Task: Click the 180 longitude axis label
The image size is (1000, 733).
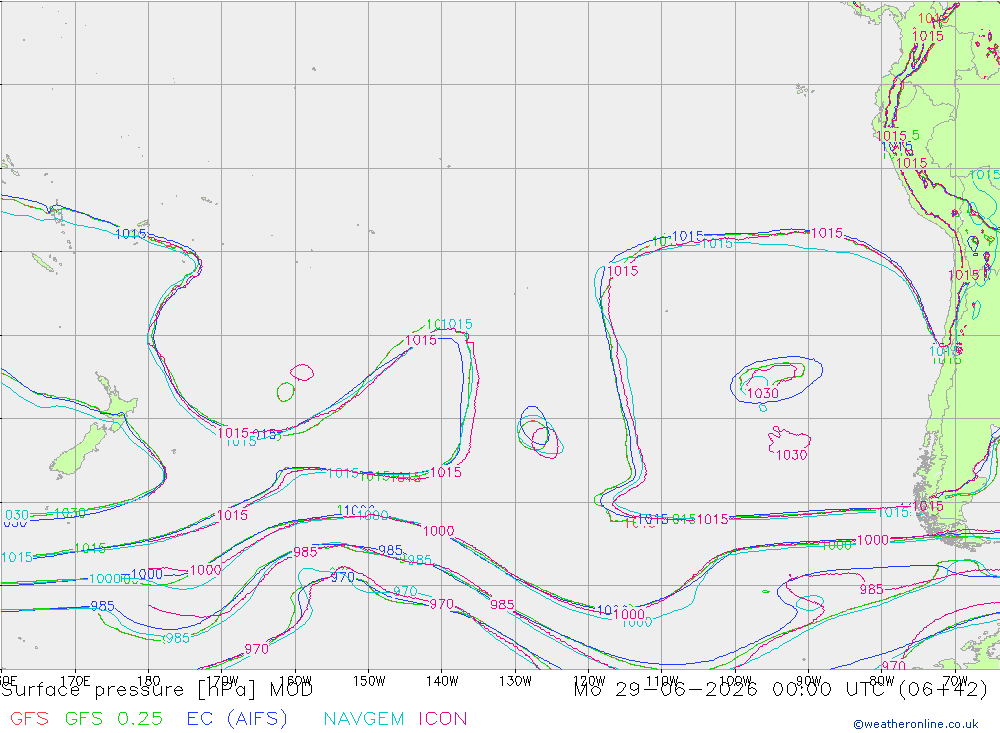Action: click(x=149, y=681)
